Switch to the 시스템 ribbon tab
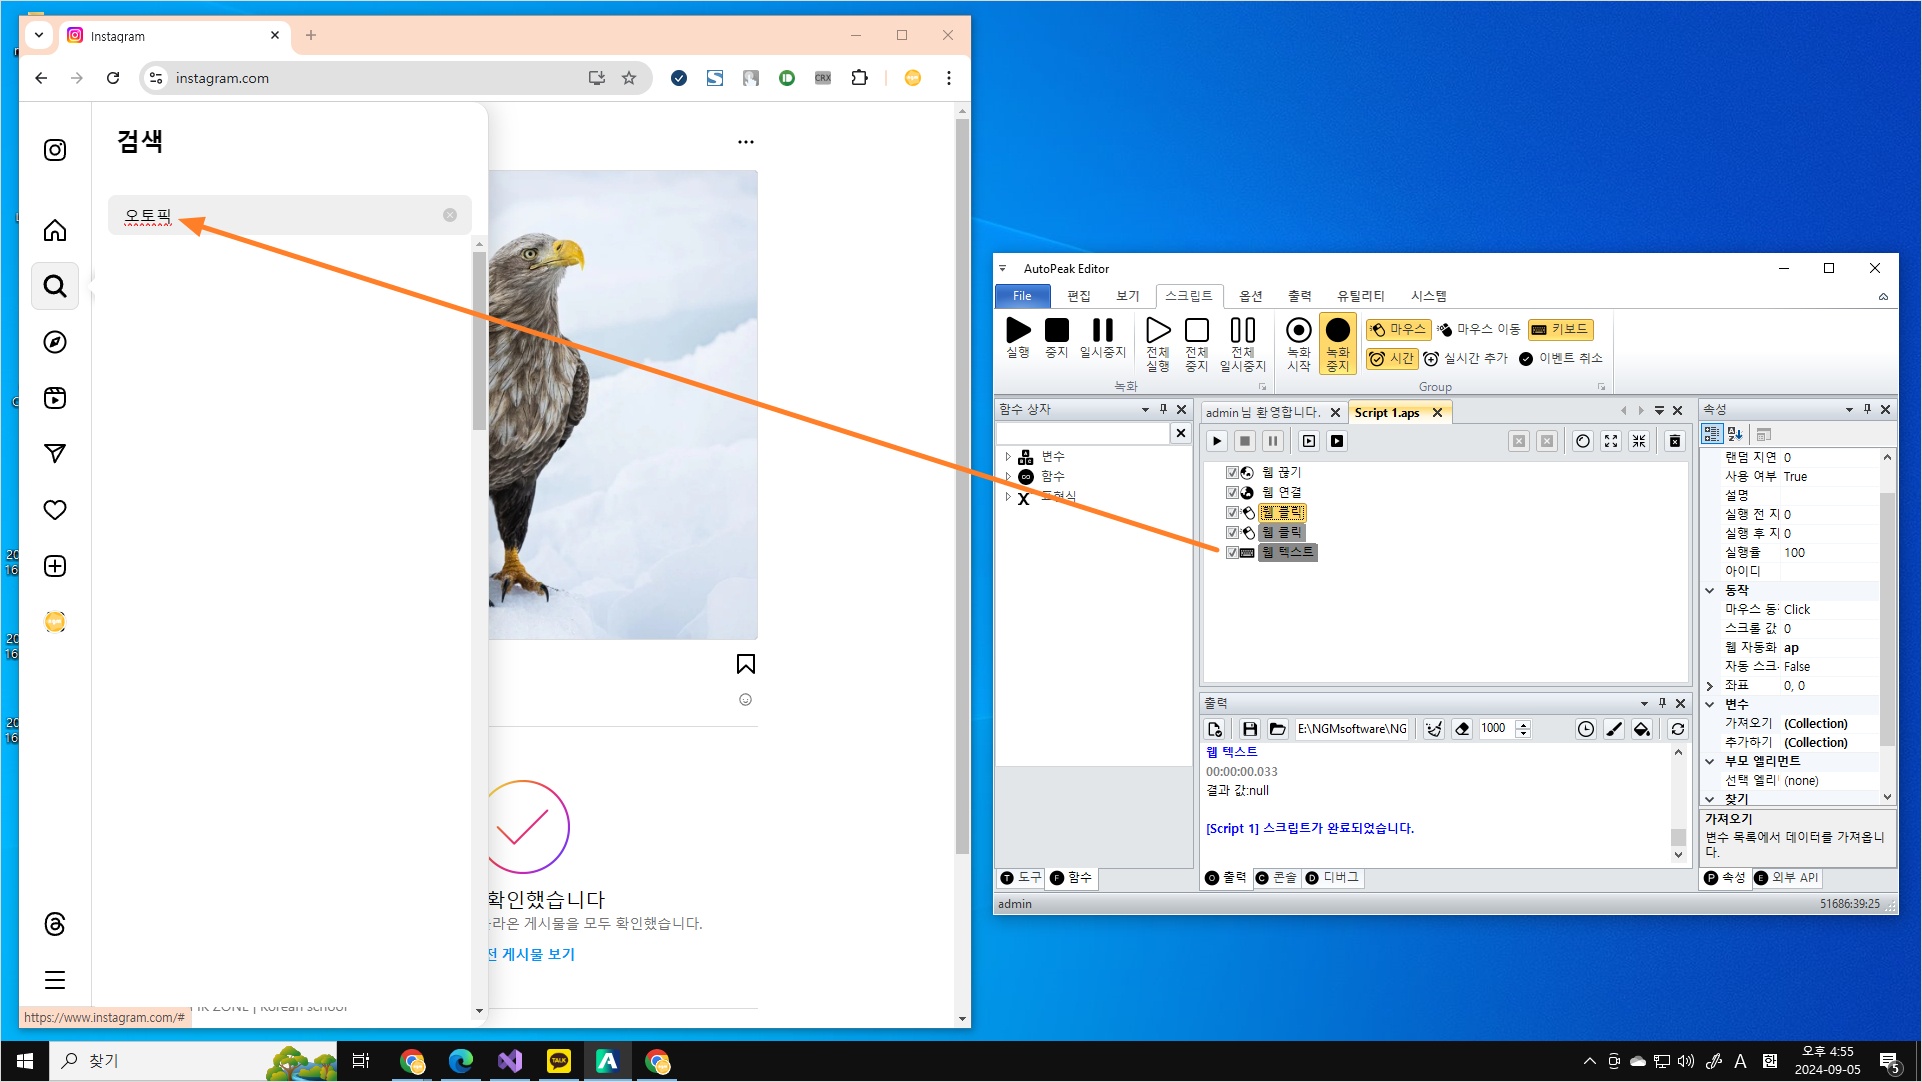The height and width of the screenshot is (1082, 1922). pos(1429,296)
